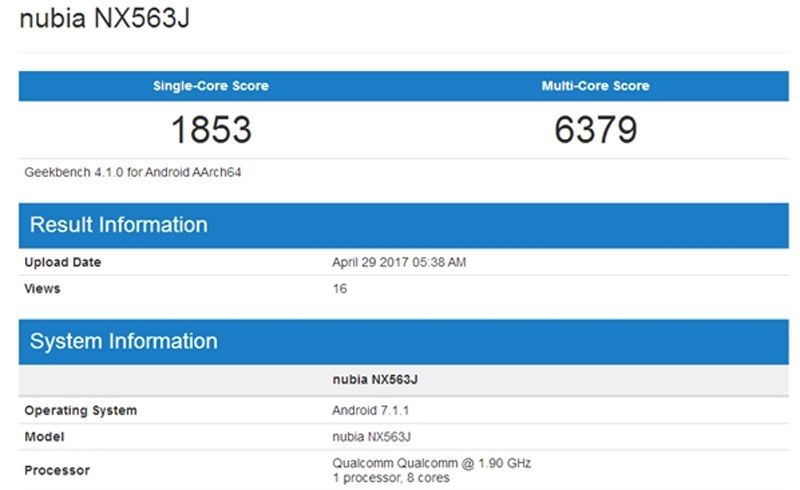The width and height of the screenshot is (800, 490).
Task: Select the Upload Date row label
Action: tap(63, 263)
